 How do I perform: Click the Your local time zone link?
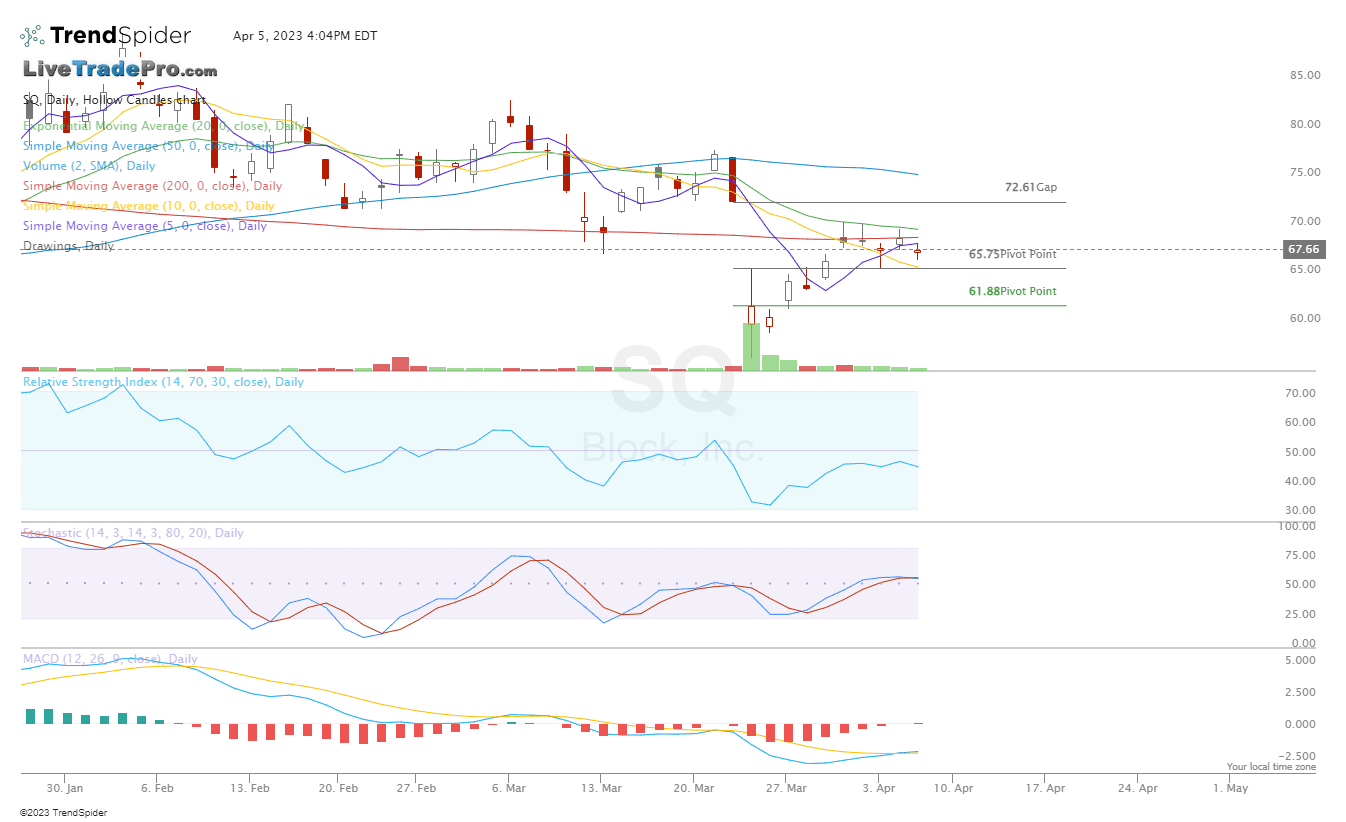pos(1271,766)
